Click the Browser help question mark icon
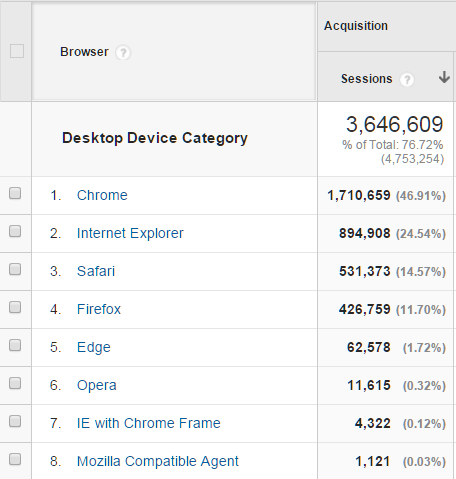Viewport: 456px width, 479px height. [123, 53]
